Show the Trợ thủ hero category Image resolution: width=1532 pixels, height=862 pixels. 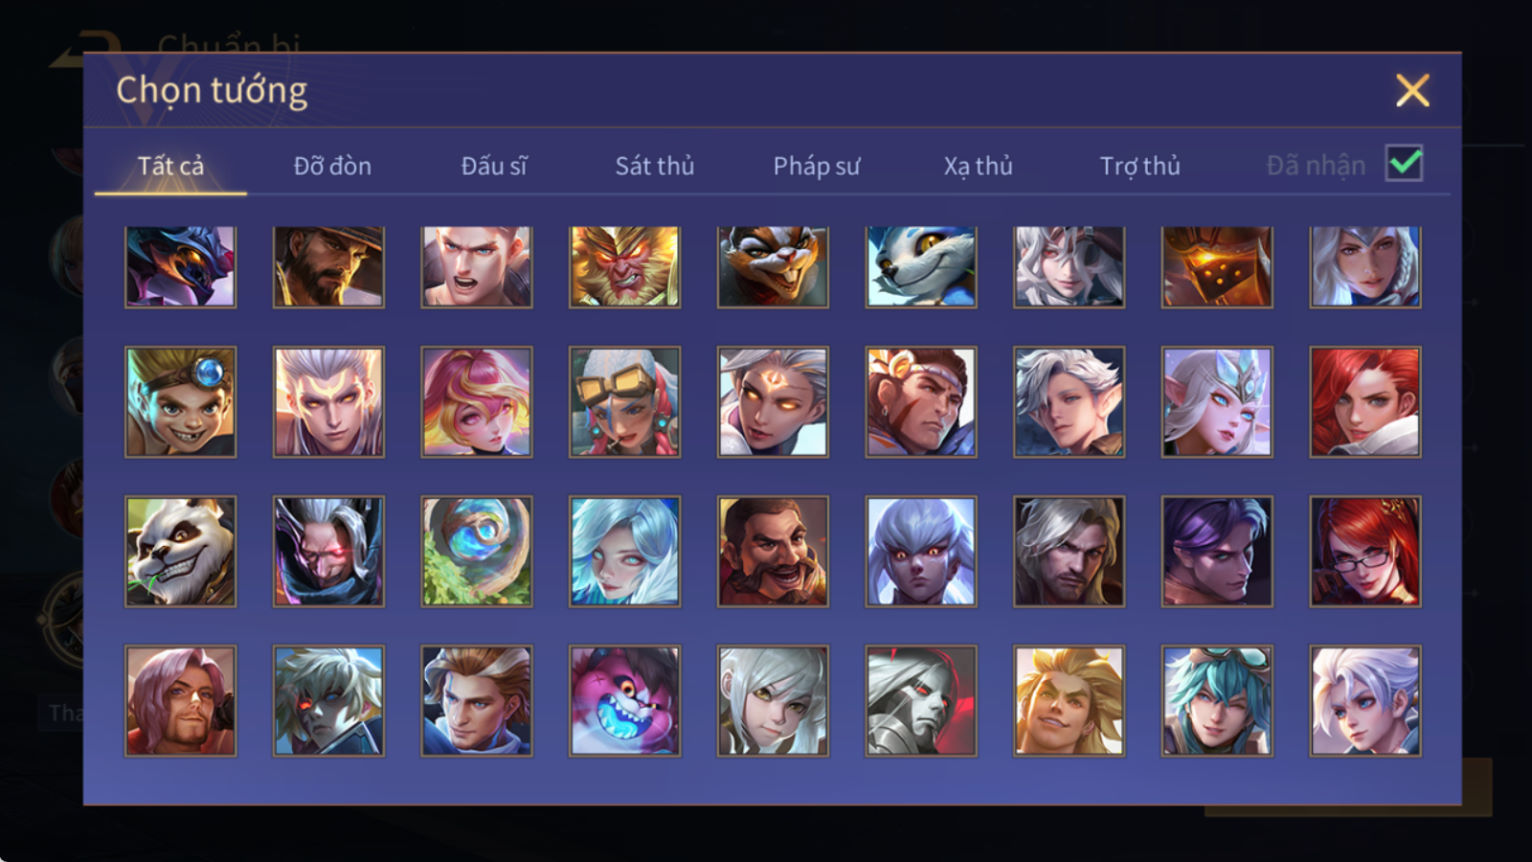[x=1140, y=166]
